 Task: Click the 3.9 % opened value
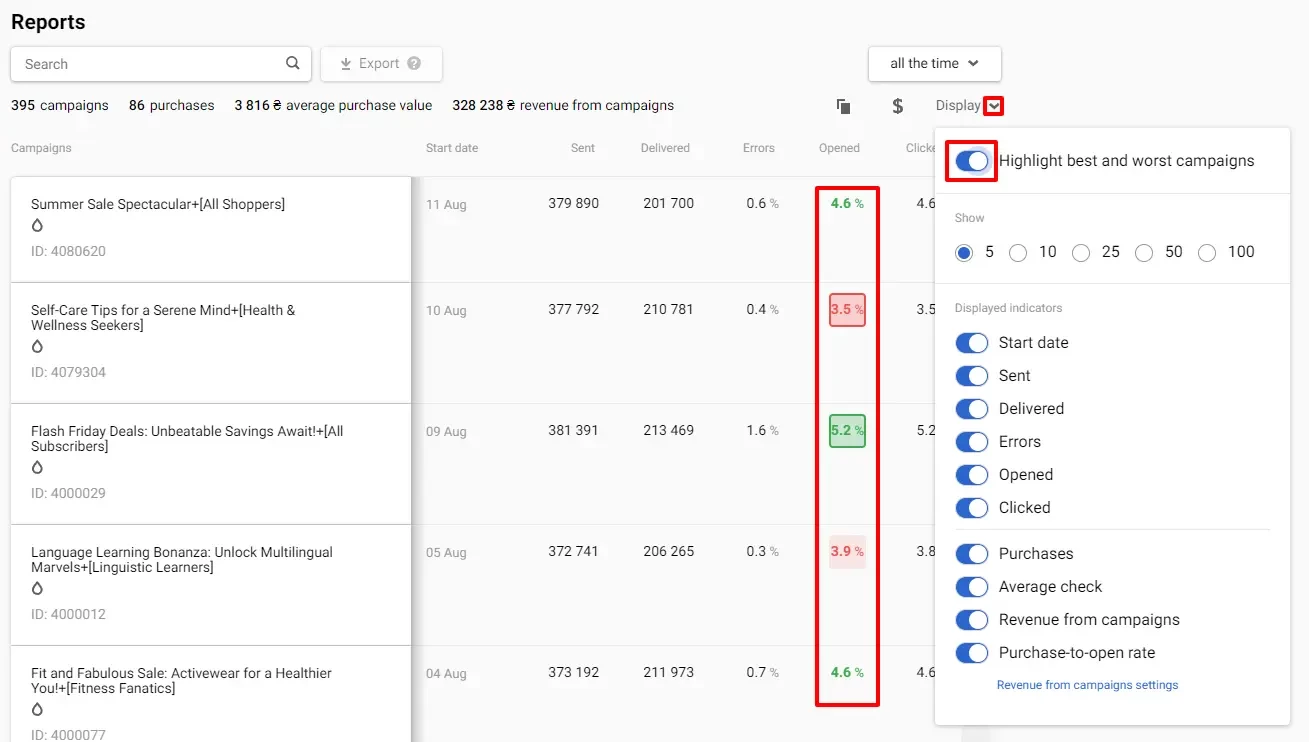pyautogui.click(x=847, y=552)
